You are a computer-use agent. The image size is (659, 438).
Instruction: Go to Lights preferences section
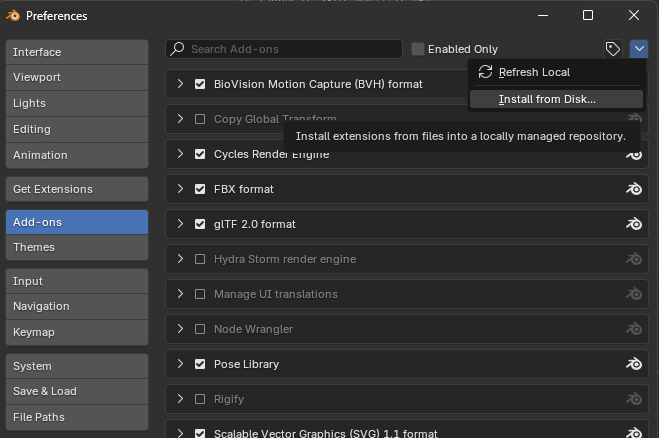(x=77, y=103)
